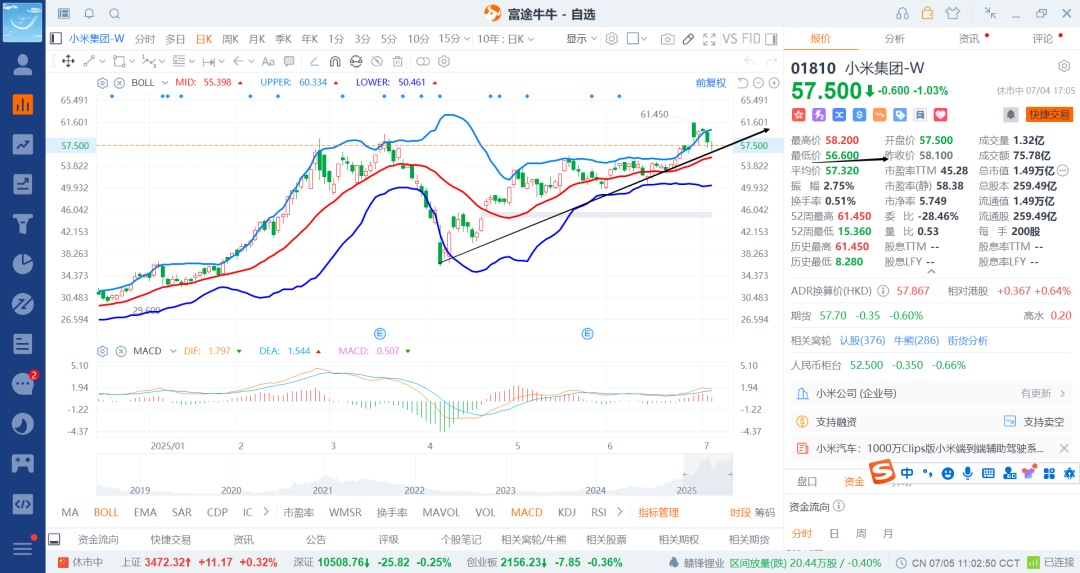Viewport: 1080px width, 573px height.
Task: Open the pie chart sidebar icon
Action: [x=23, y=264]
